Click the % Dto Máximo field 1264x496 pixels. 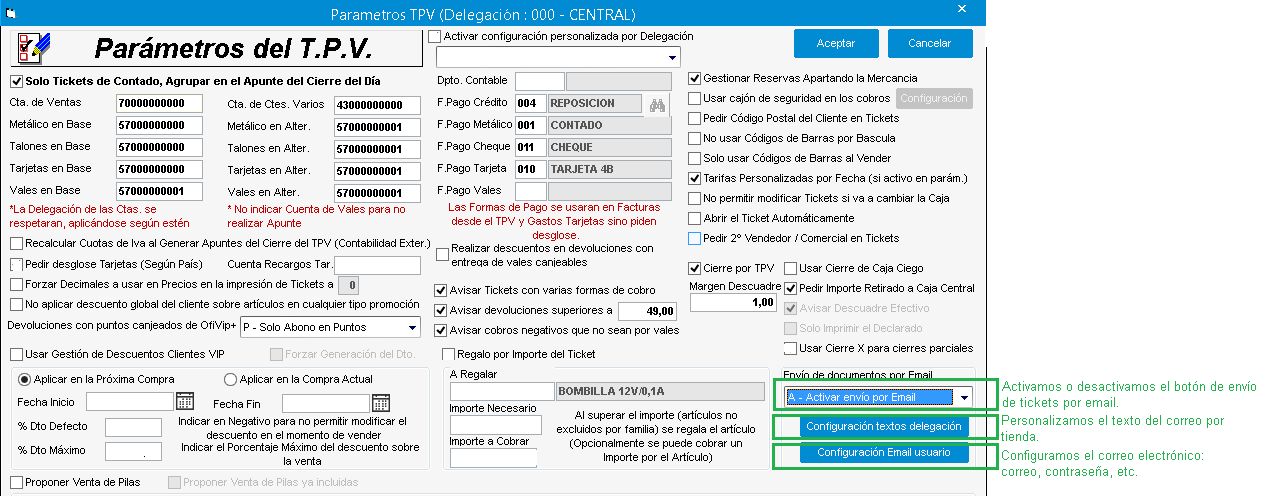[133, 453]
